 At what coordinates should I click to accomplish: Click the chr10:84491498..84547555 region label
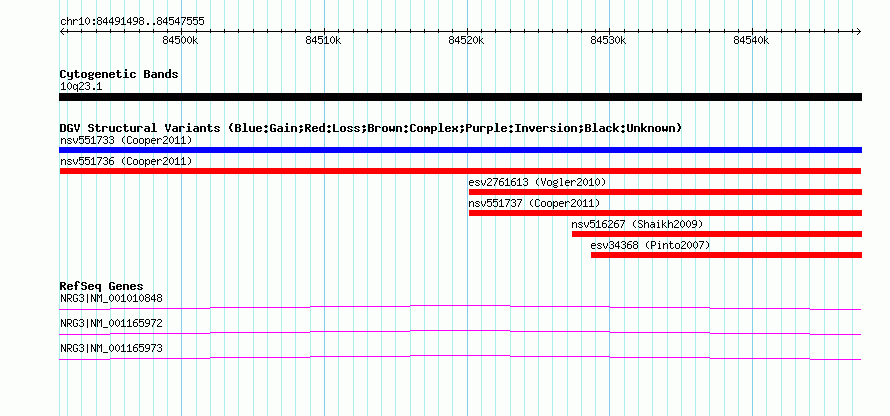point(132,22)
